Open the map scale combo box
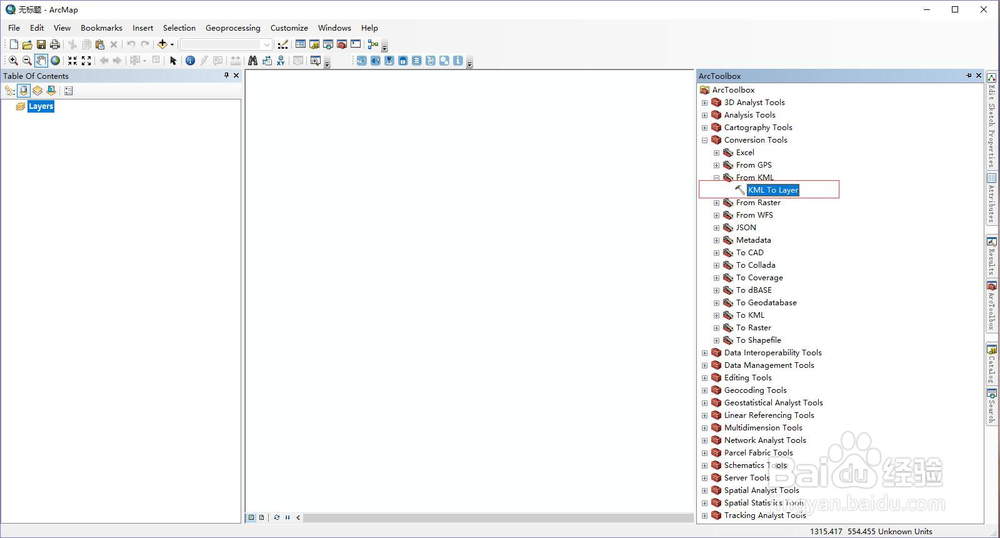Screen dimensions: 1000x538 226,45
